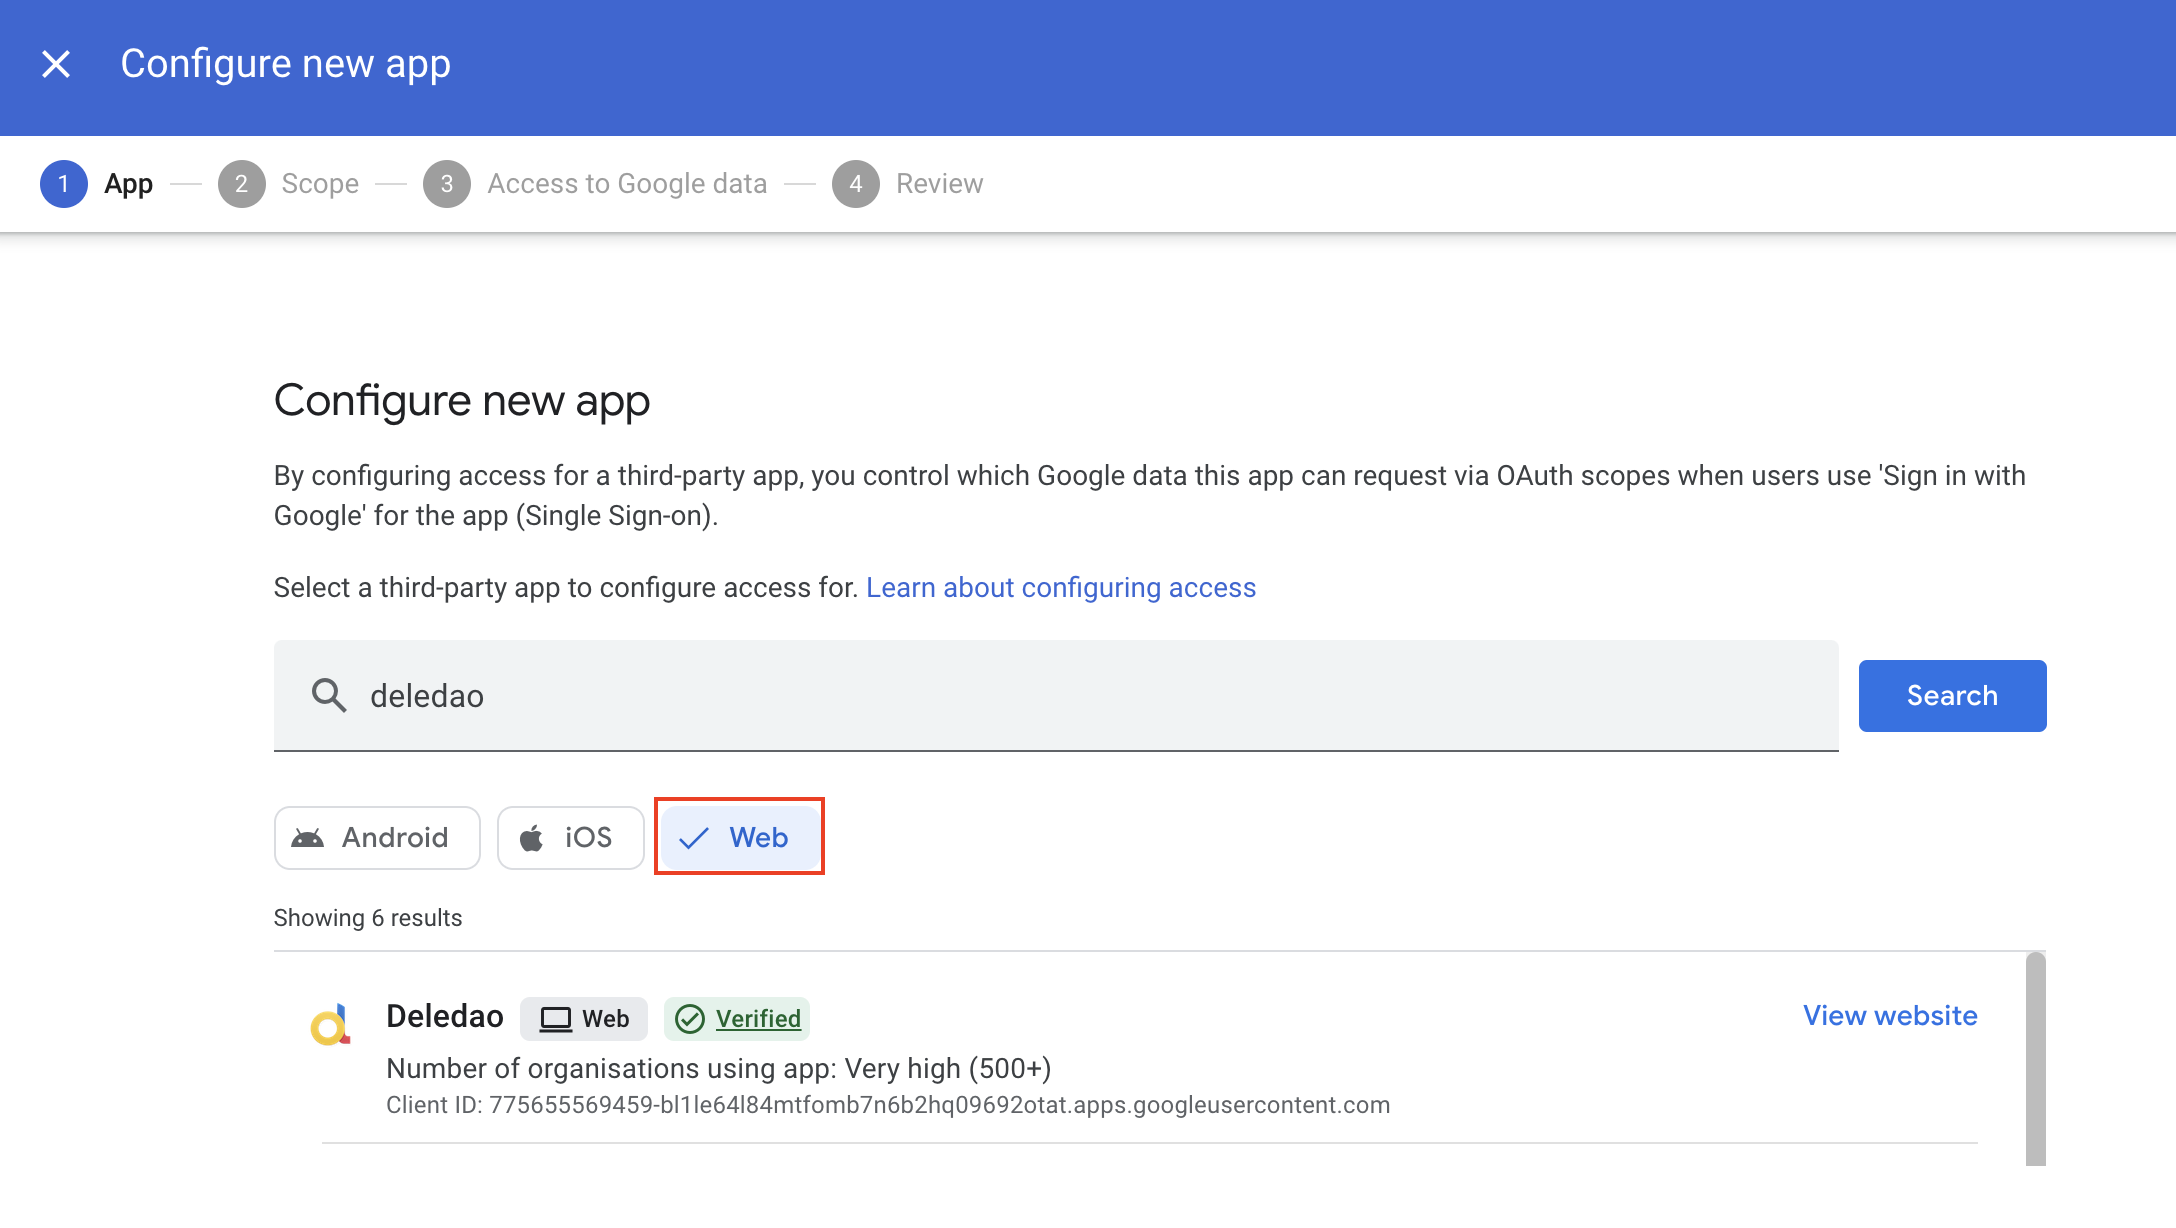Select the Deledao app result name
2176x1228 pixels.
[x=445, y=1016]
